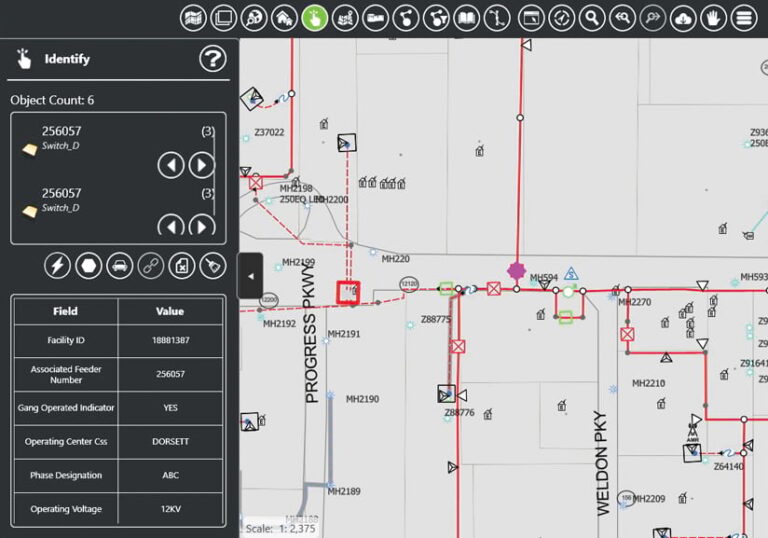
Task: Click the lightning bolt action button
Action: tap(57, 266)
